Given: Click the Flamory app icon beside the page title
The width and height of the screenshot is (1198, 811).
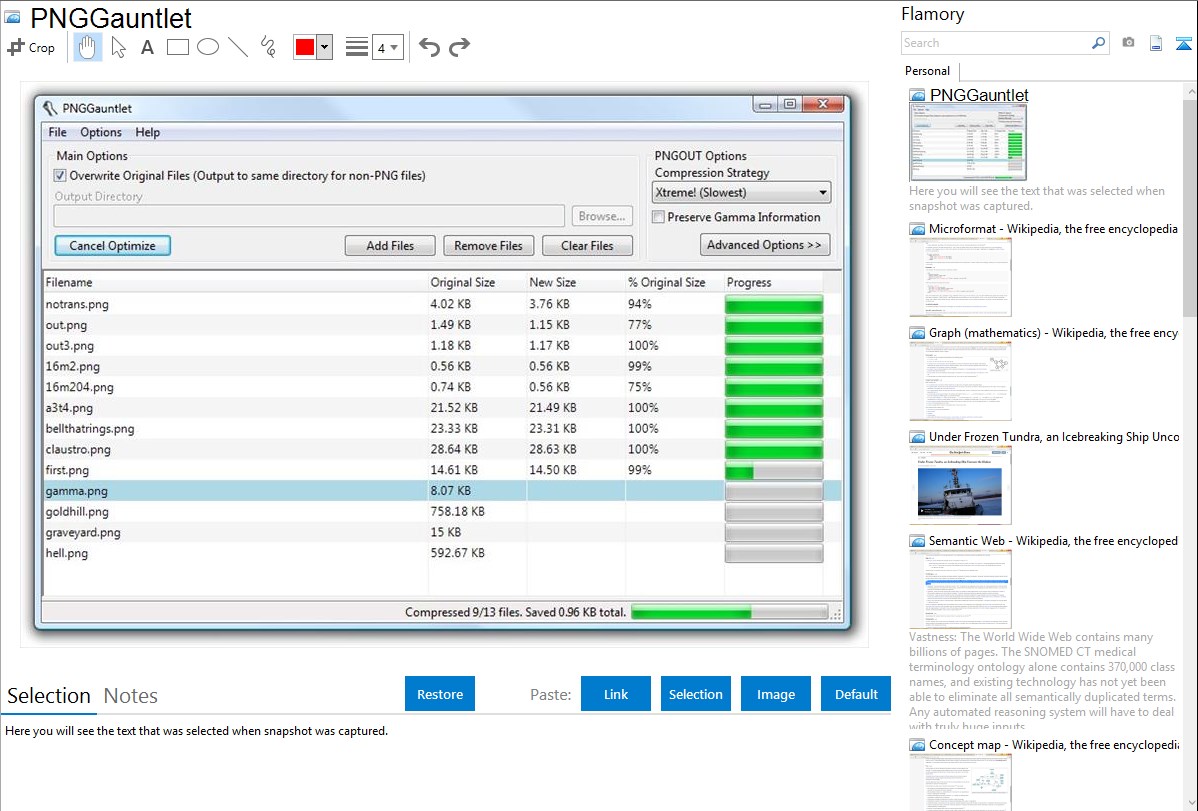Looking at the screenshot, I should tap(13, 17).
